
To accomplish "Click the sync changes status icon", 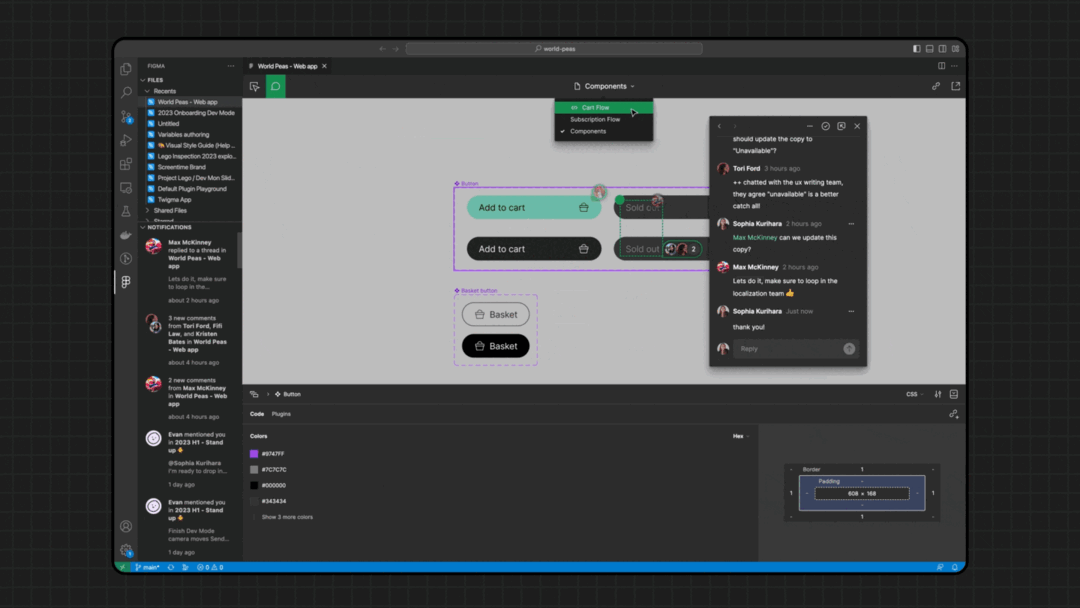I will pos(171,567).
